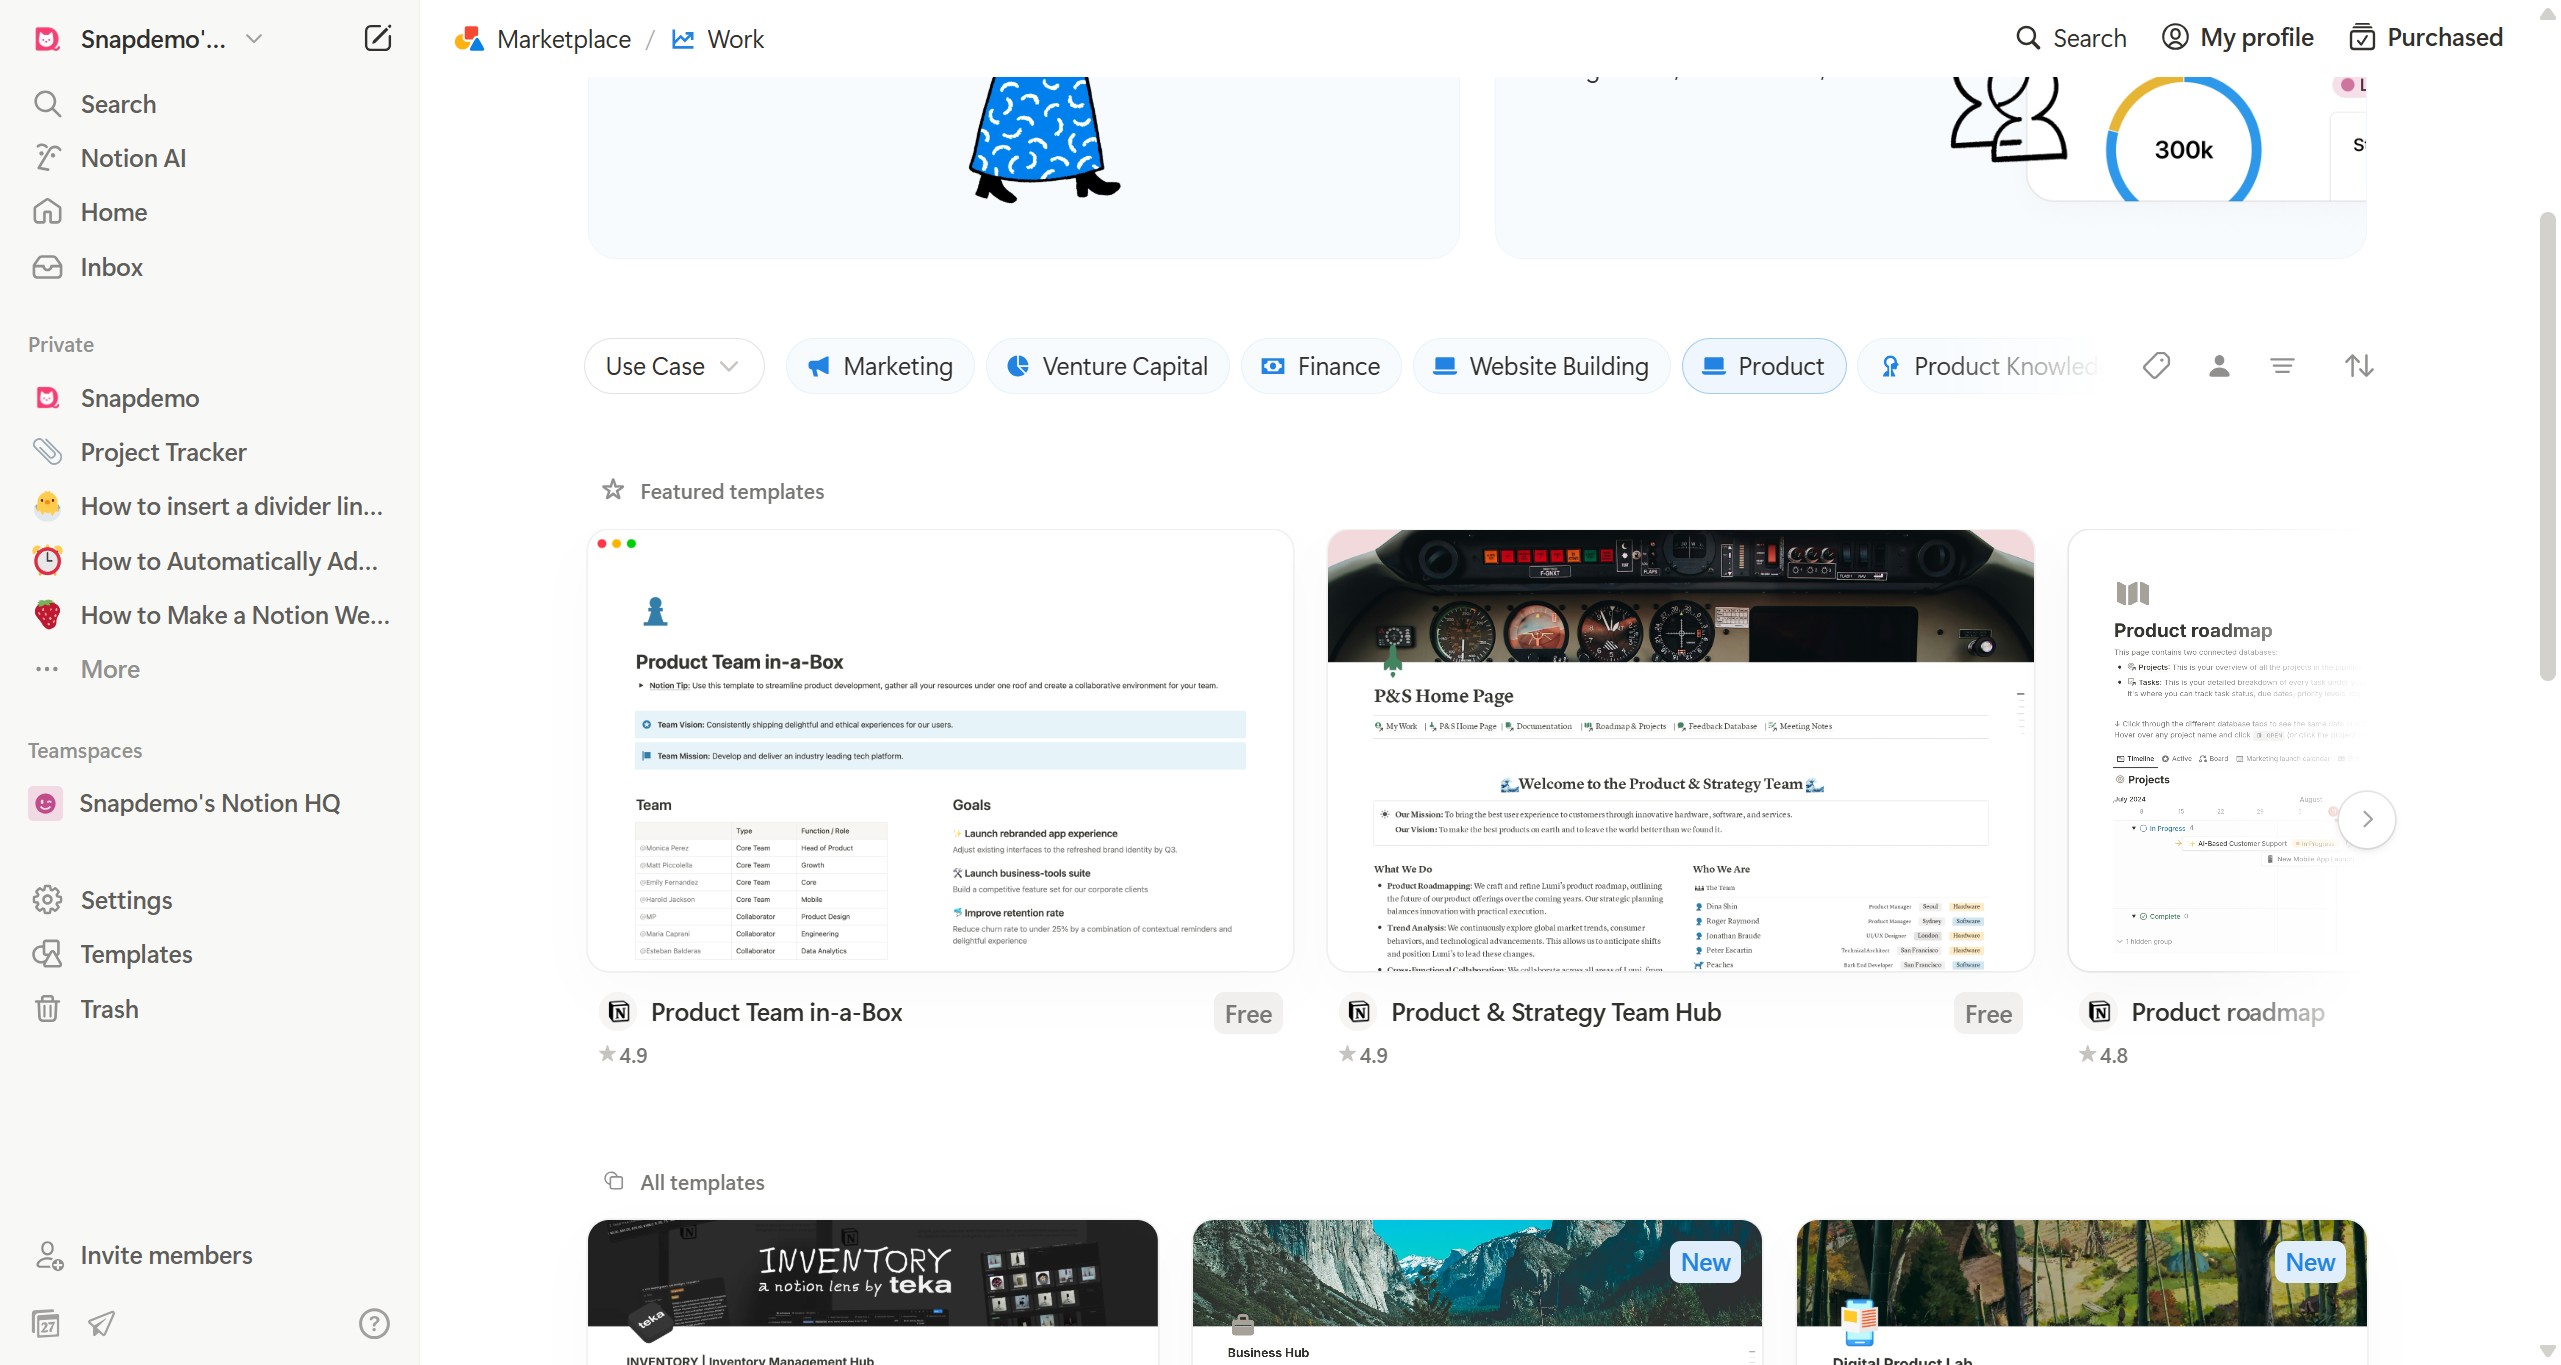Click the paper plane icon at sidebar bottom

pyautogui.click(x=101, y=1323)
